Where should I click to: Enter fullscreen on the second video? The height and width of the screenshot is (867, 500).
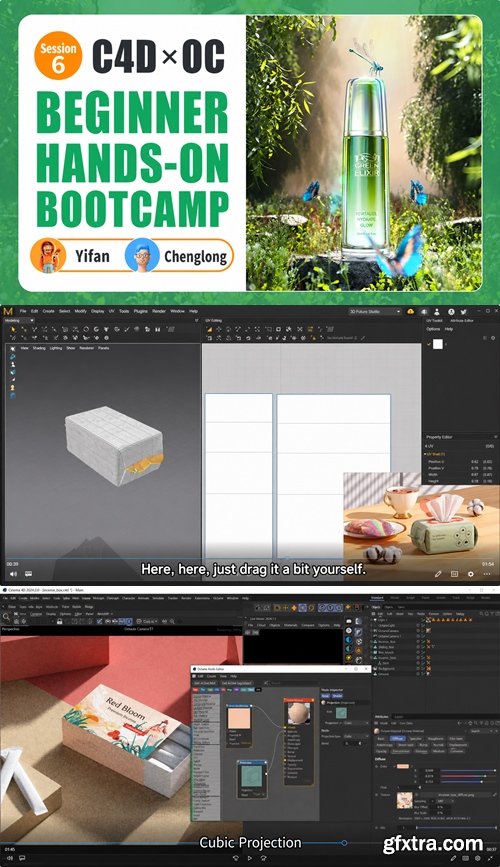click(x=491, y=859)
